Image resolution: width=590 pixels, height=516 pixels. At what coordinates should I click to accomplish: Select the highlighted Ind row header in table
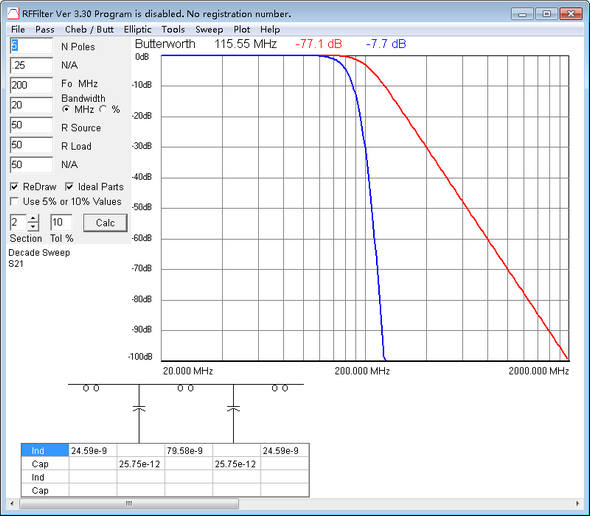(x=45, y=451)
